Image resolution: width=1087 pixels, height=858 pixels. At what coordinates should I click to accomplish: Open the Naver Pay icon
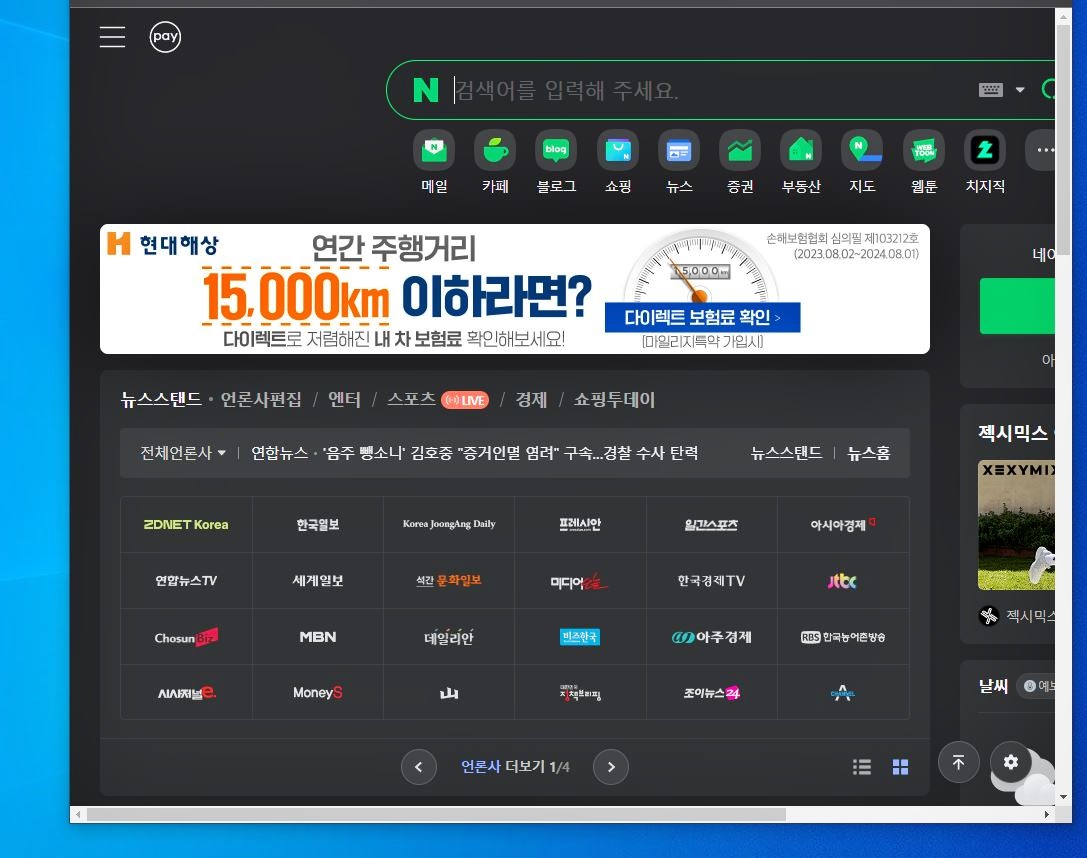(165, 37)
